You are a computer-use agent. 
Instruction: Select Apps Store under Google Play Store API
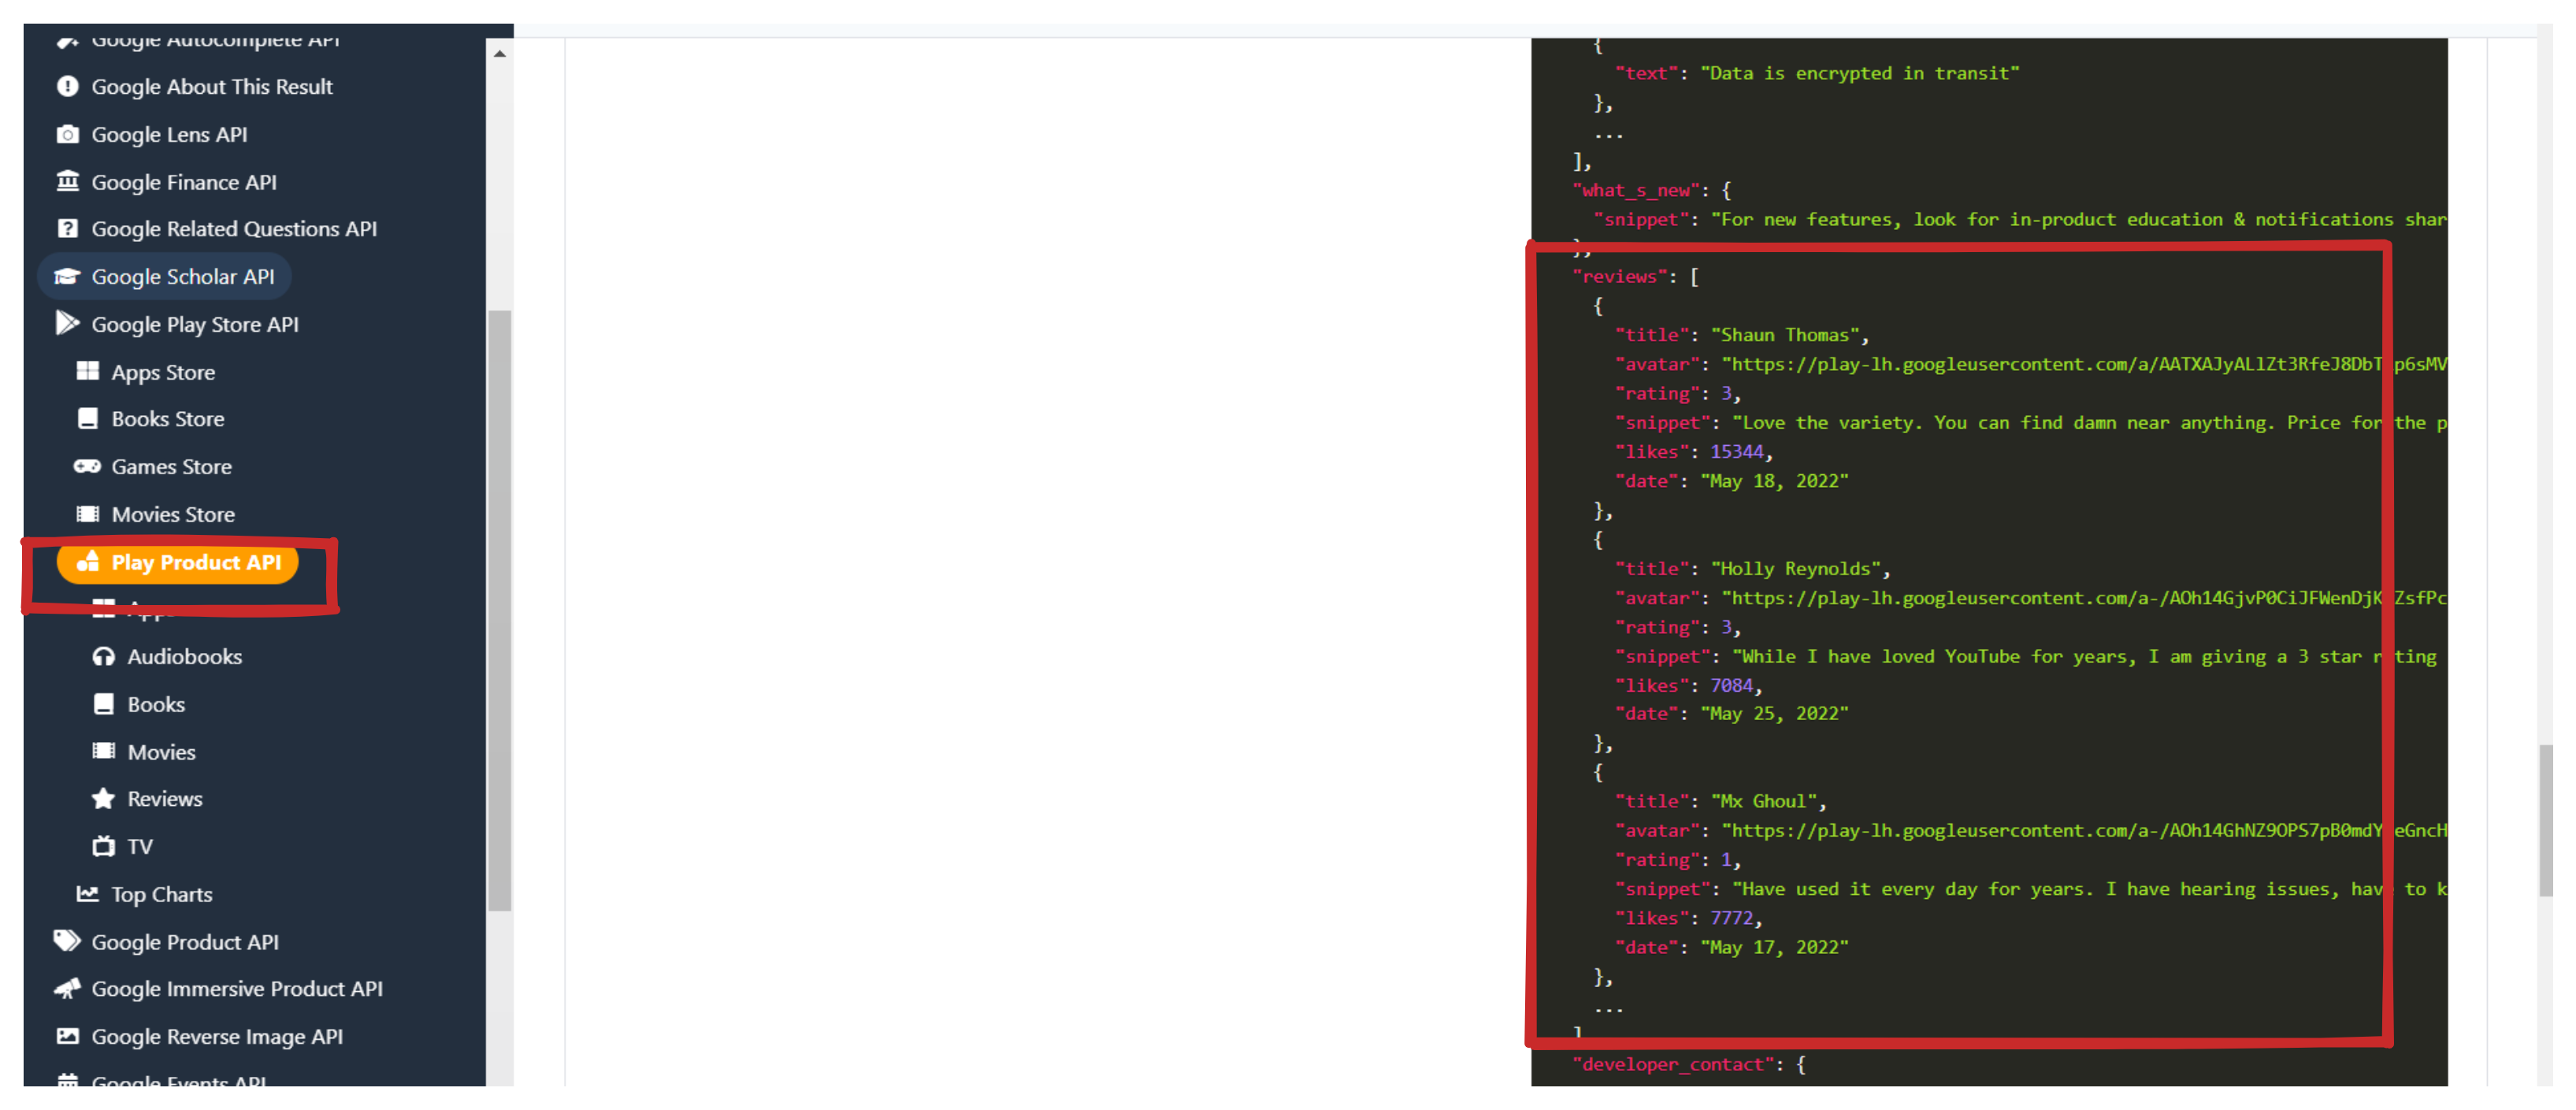point(163,371)
